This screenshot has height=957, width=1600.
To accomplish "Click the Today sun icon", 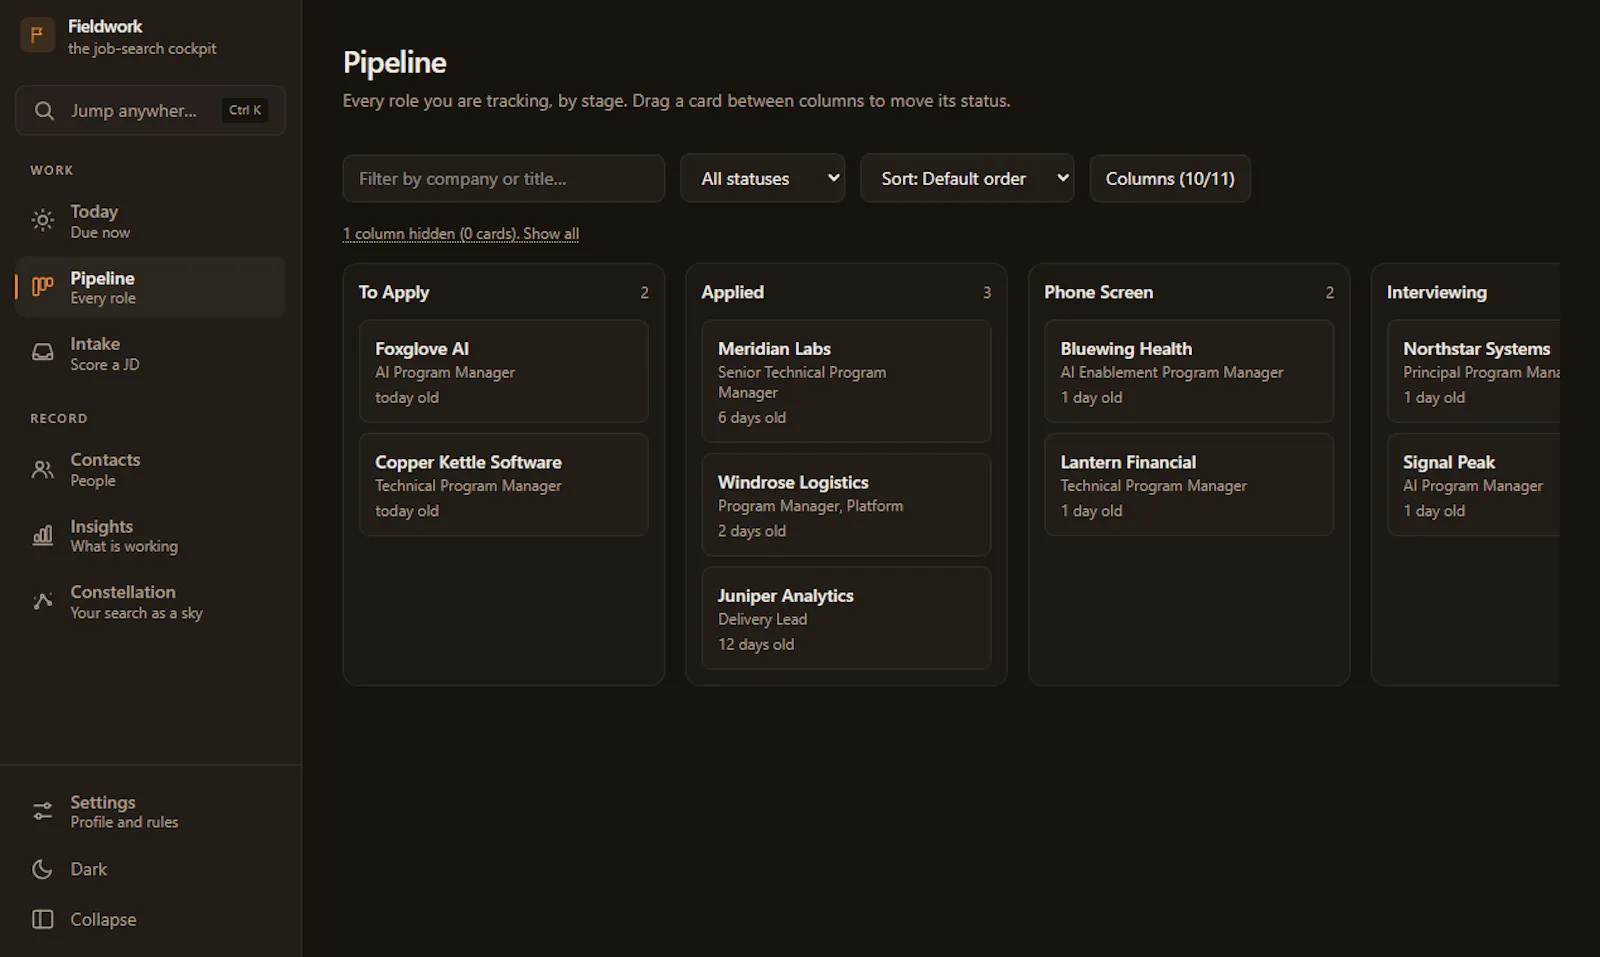I will point(42,221).
